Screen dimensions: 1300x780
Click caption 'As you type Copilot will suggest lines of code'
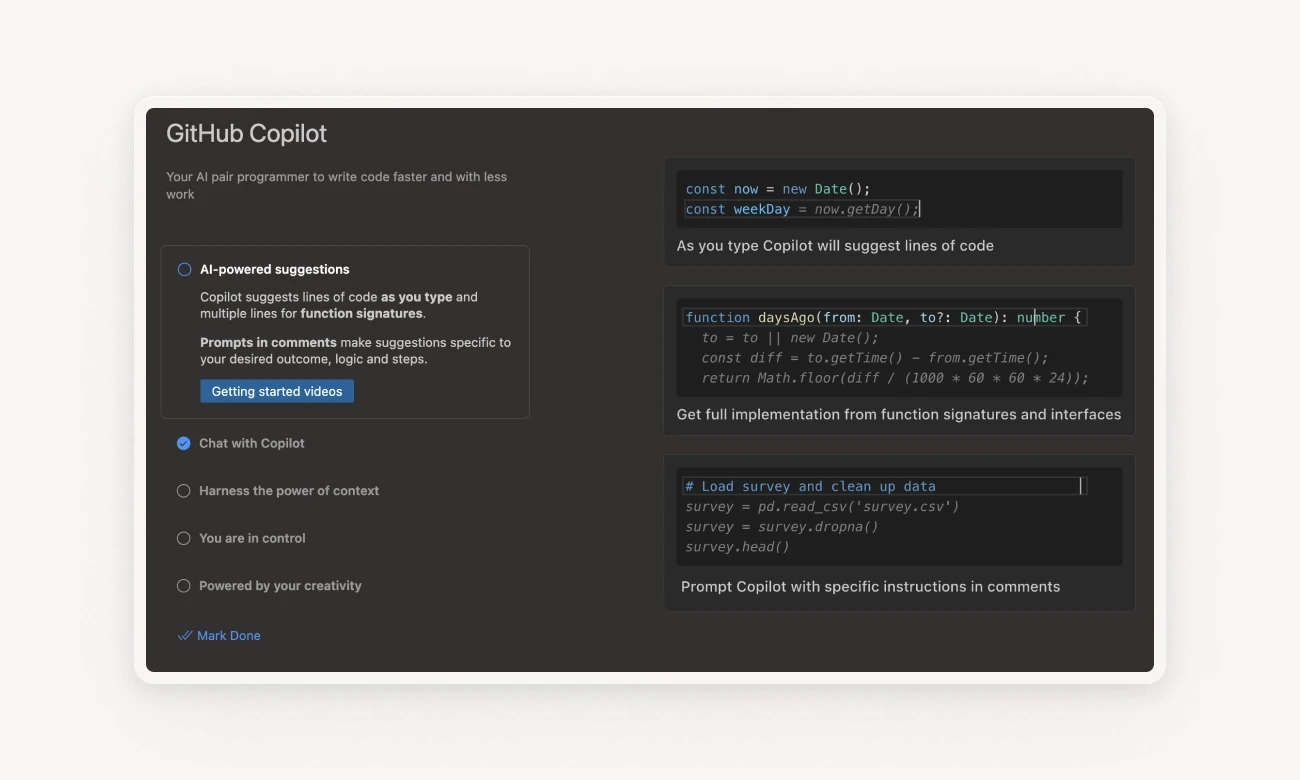835,246
